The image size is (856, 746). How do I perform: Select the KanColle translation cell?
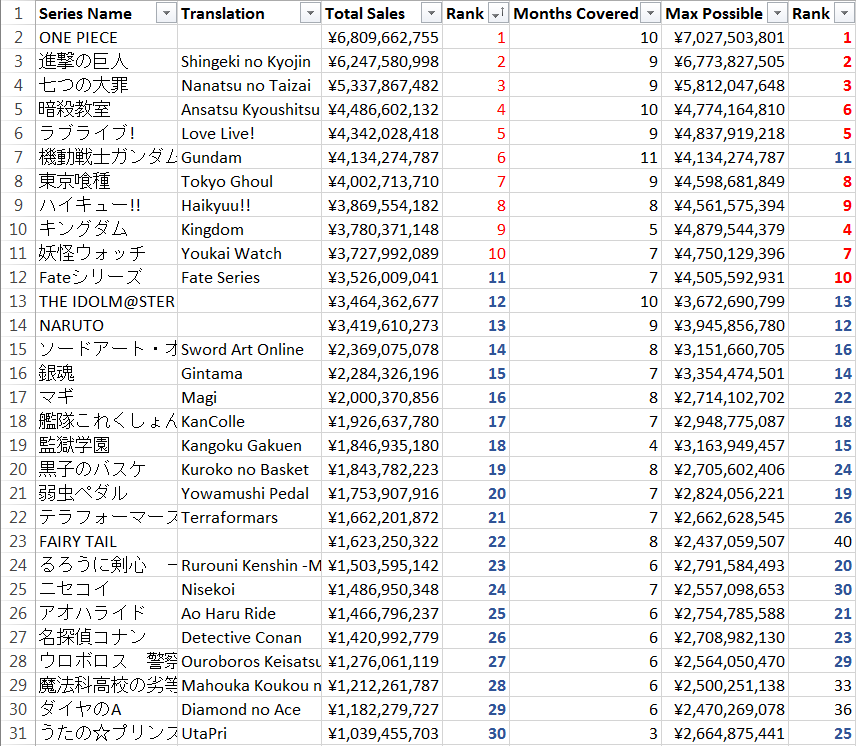click(249, 422)
